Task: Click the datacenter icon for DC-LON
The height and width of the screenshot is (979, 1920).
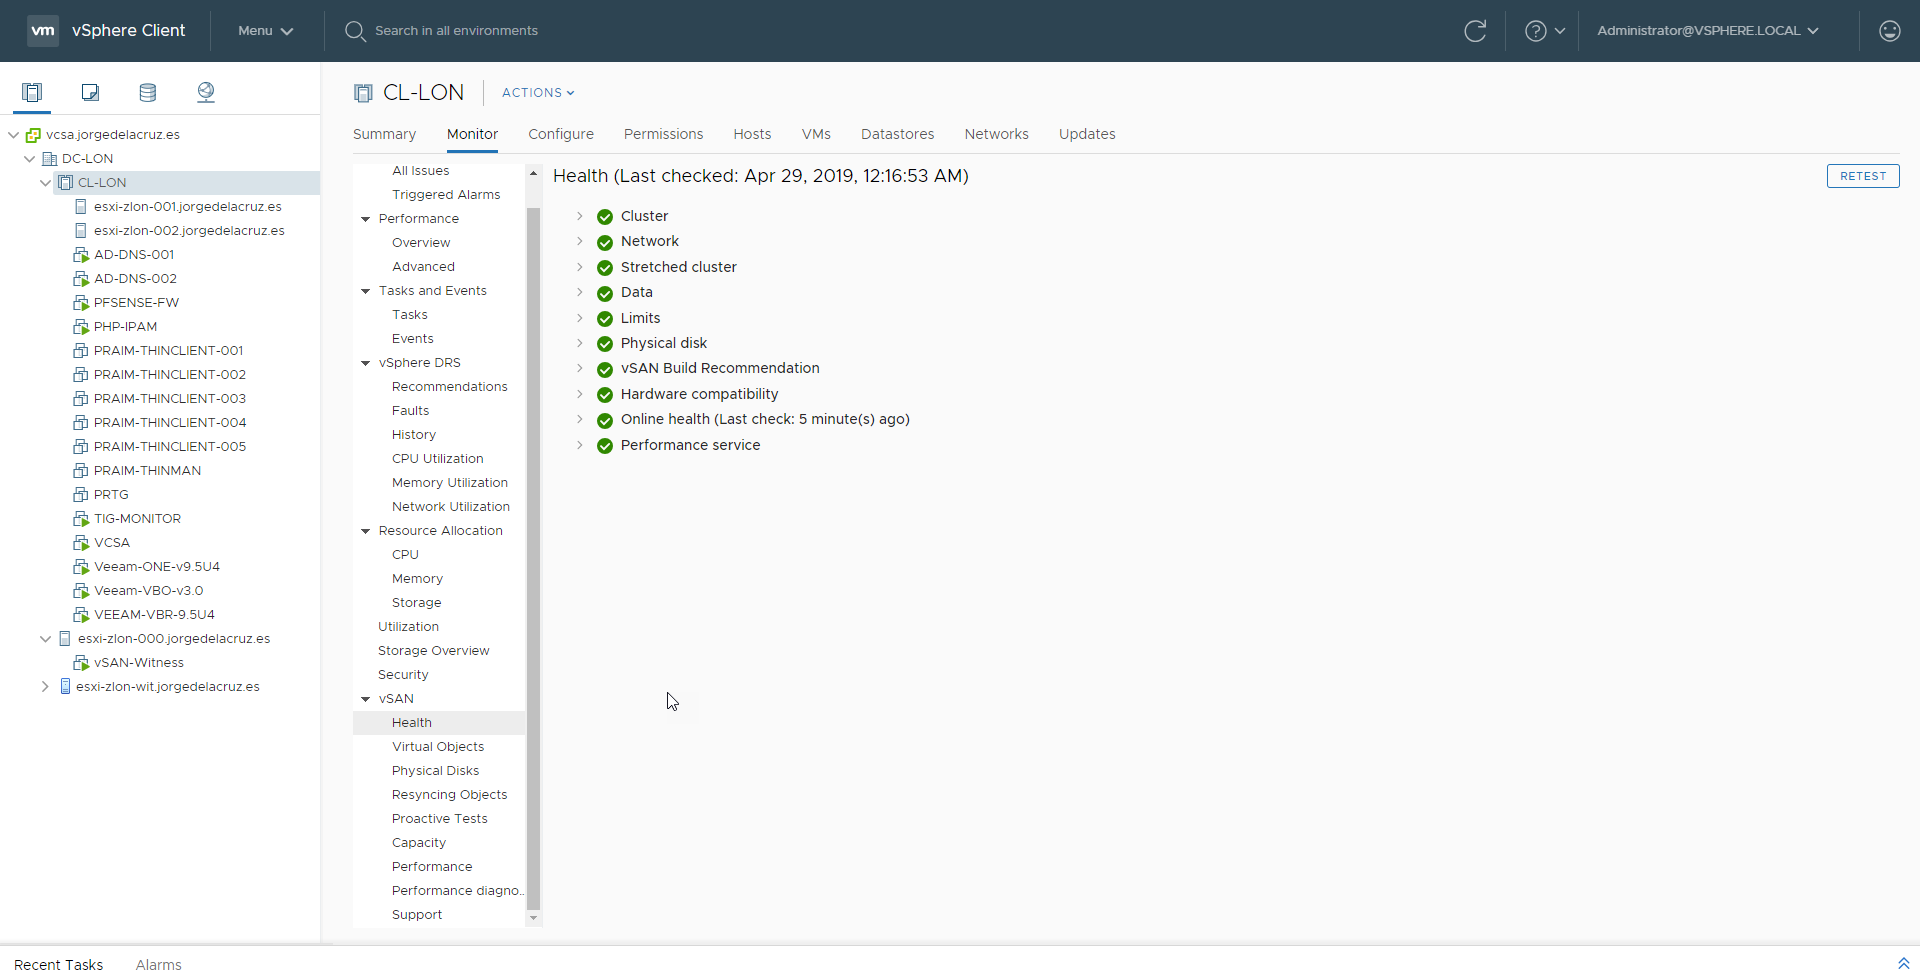Action: point(49,159)
